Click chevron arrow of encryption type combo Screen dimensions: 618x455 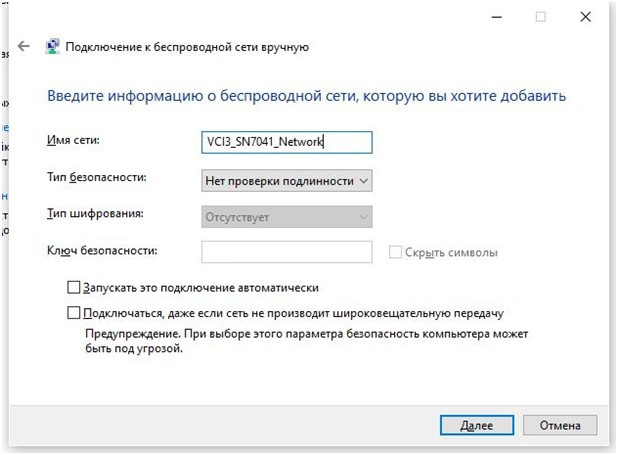(363, 217)
